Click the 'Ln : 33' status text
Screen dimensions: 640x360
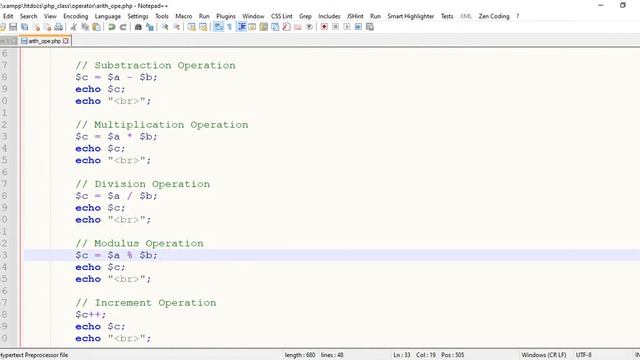402,355
